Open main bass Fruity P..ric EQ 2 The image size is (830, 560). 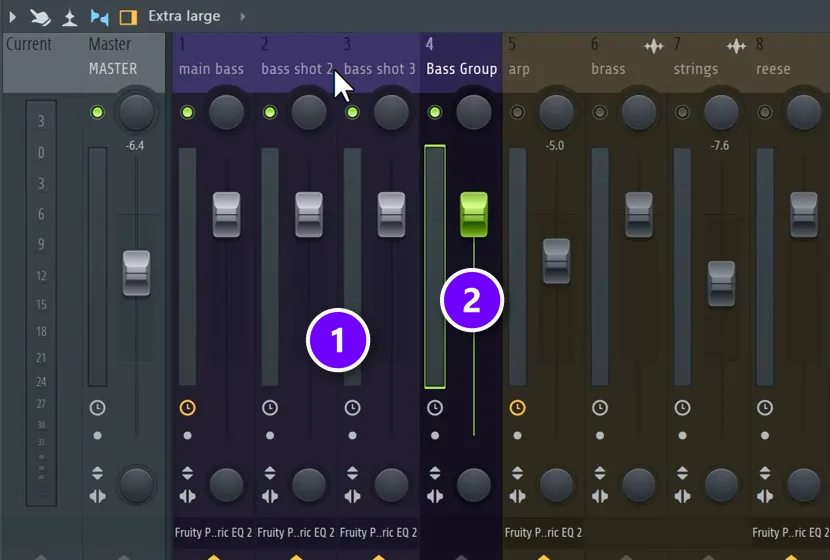(213, 532)
